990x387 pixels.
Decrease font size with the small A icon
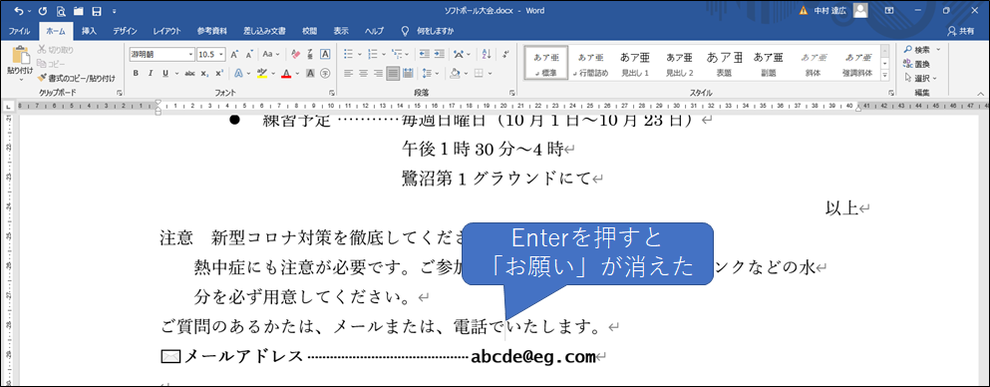coord(248,55)
